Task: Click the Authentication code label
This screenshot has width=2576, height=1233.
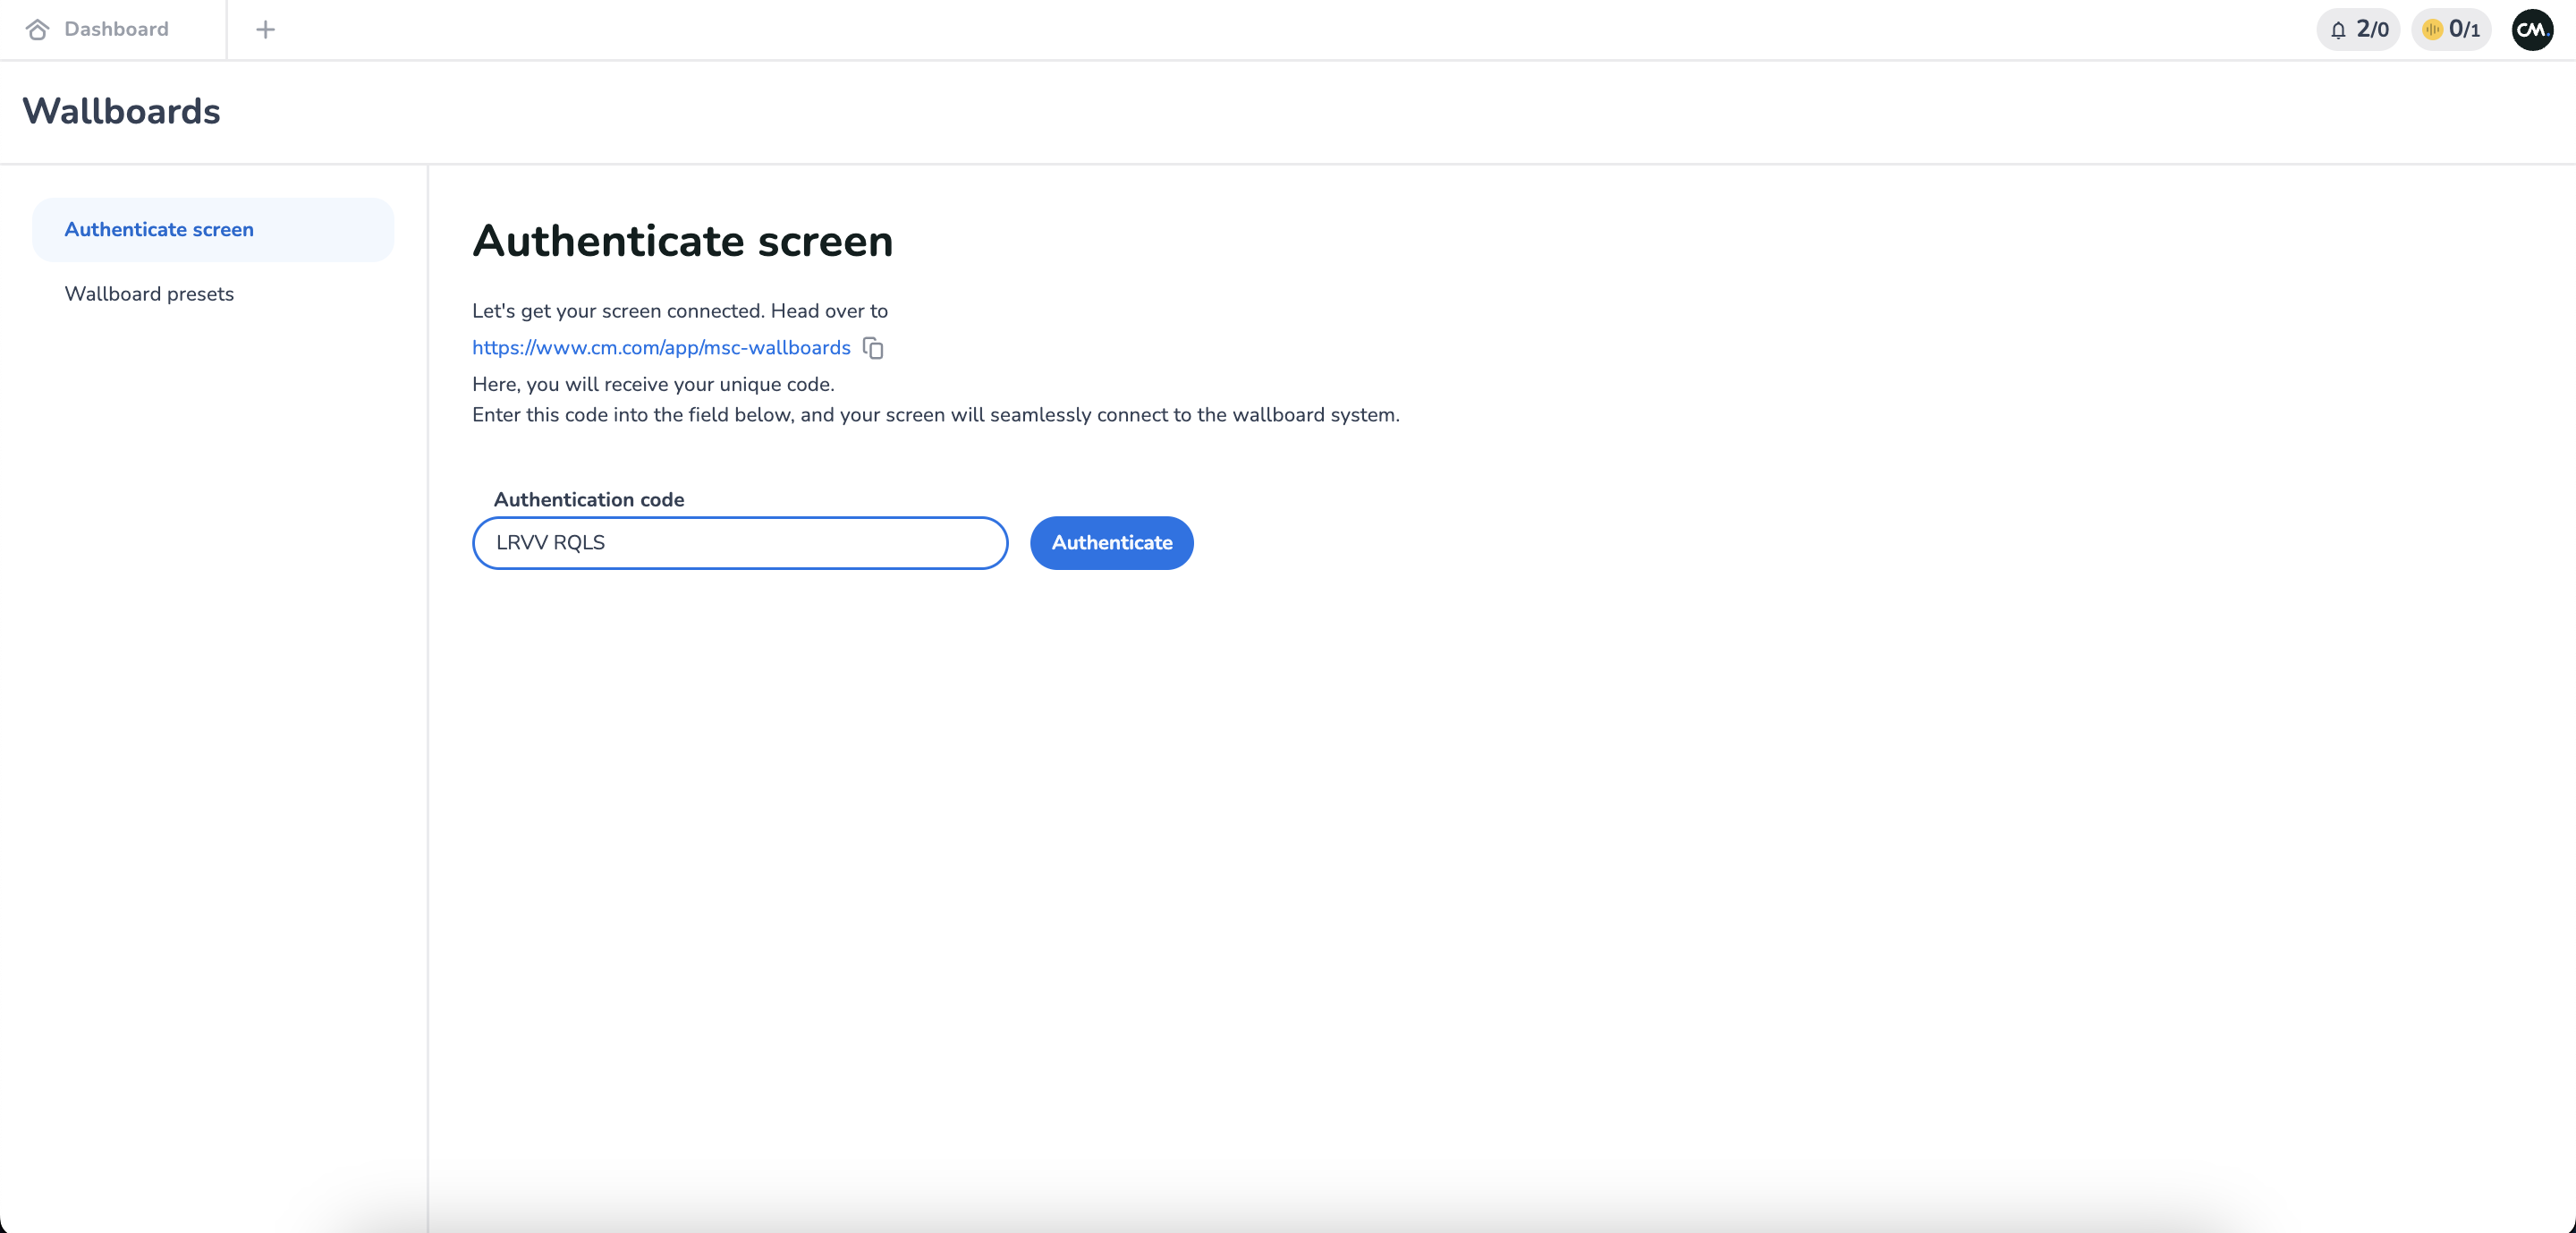Action: (588, 499)
